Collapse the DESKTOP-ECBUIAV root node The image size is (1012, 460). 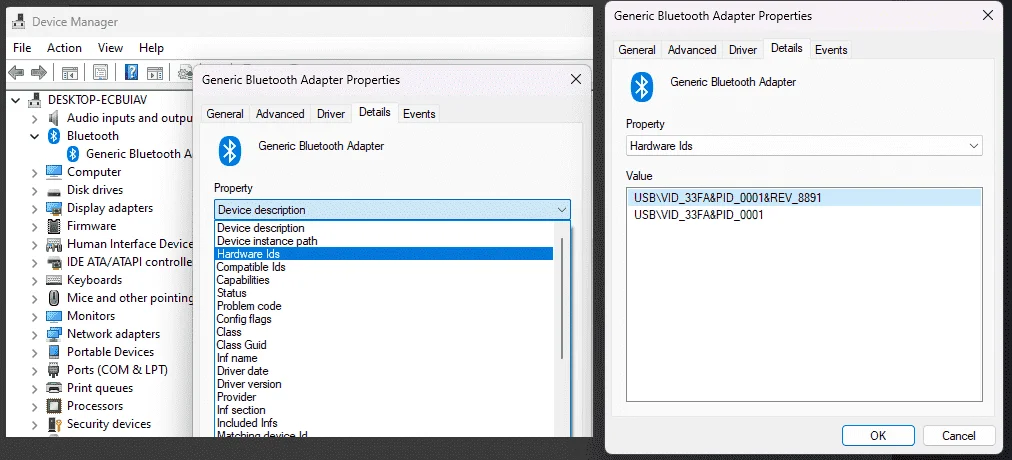coord(15,100)
